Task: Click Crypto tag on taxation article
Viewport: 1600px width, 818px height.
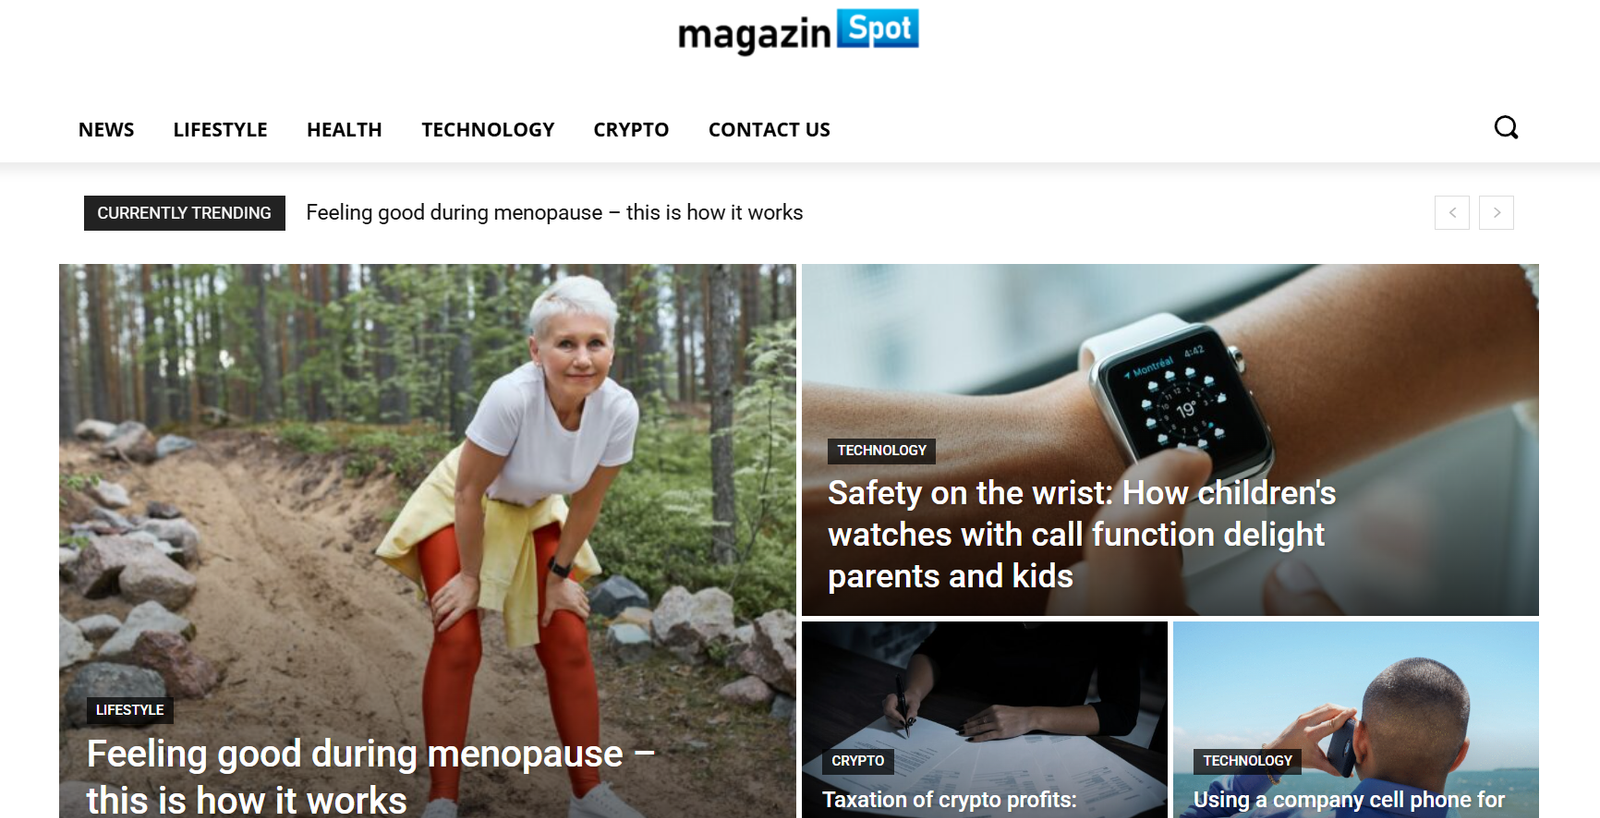Action: tap(858, 761)
